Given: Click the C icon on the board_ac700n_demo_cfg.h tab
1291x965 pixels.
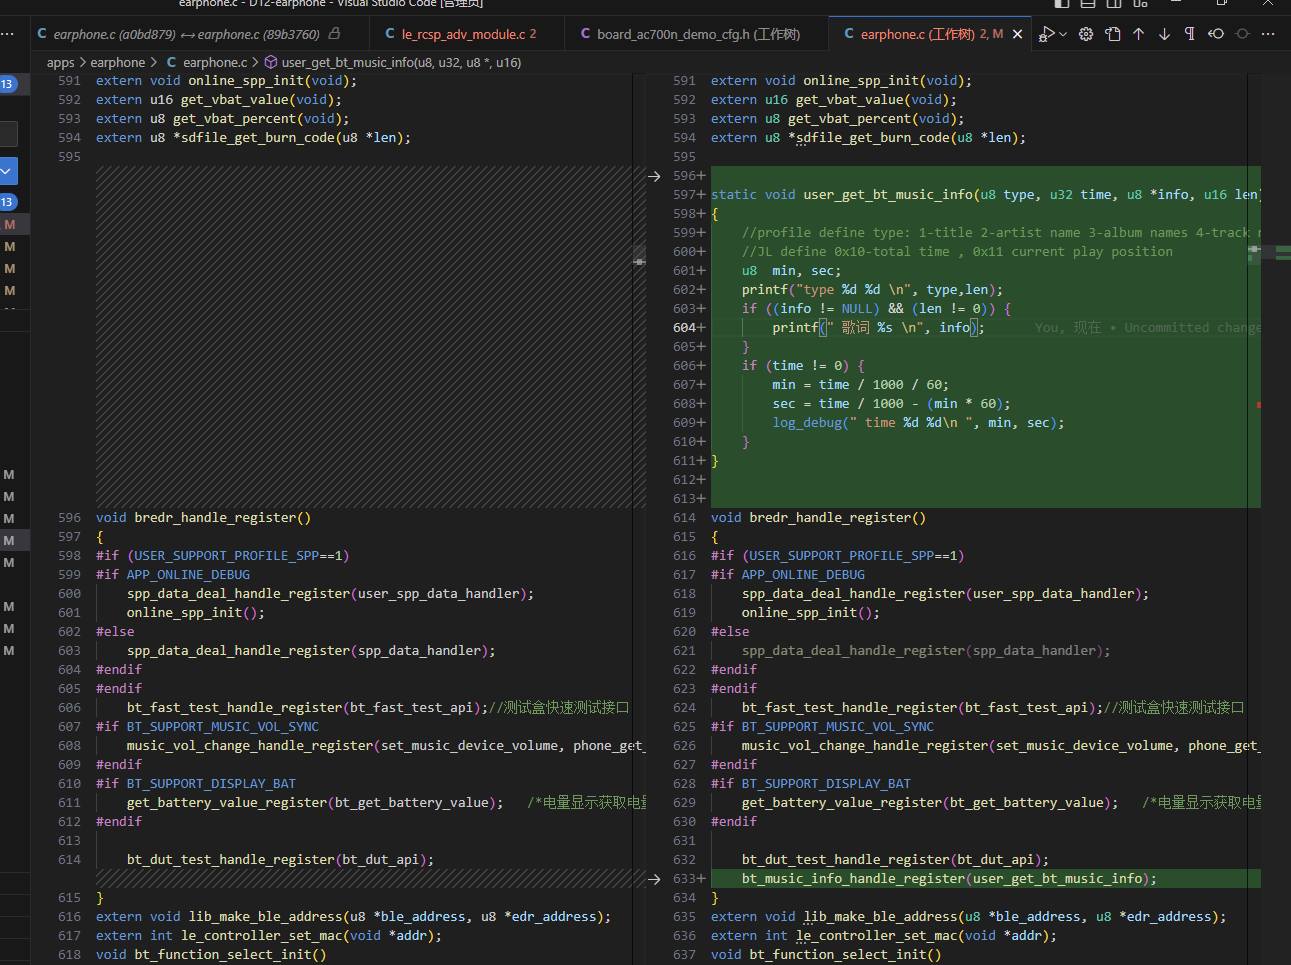Looking at the screenshot, I should pos(586,34).
